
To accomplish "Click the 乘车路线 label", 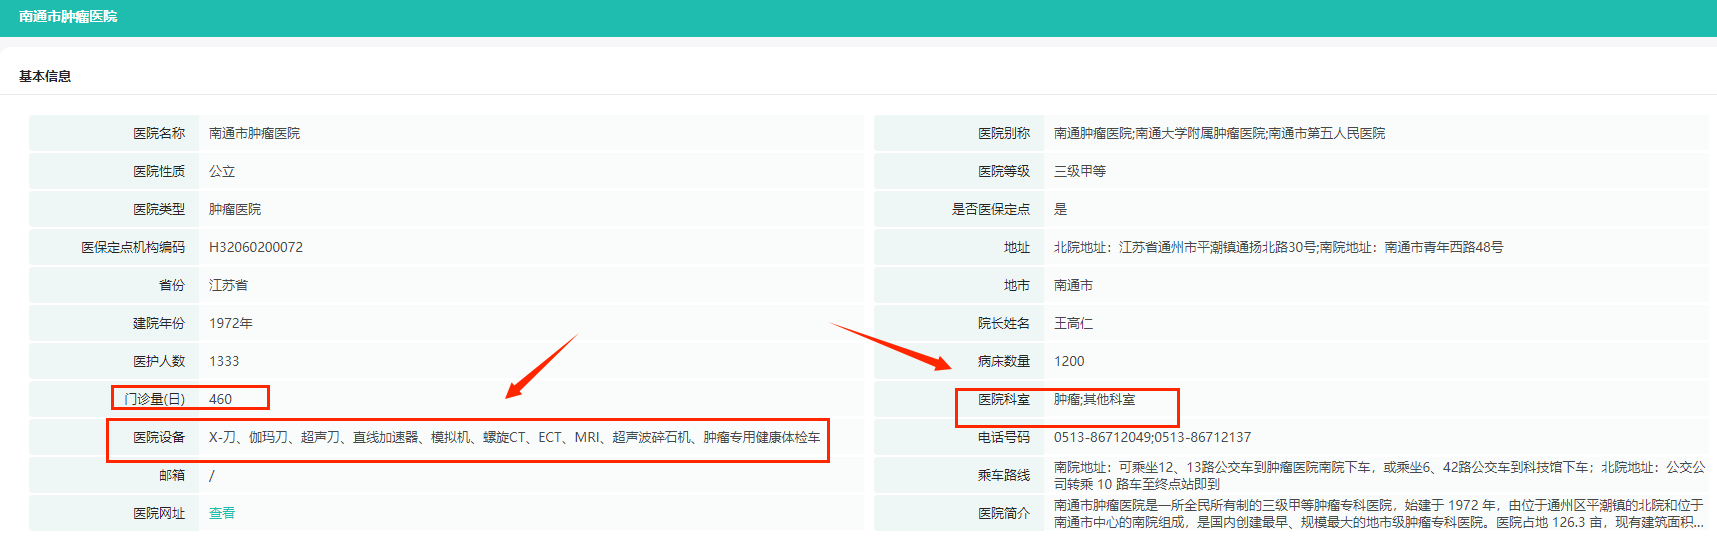I will (x=1004, y=475).
